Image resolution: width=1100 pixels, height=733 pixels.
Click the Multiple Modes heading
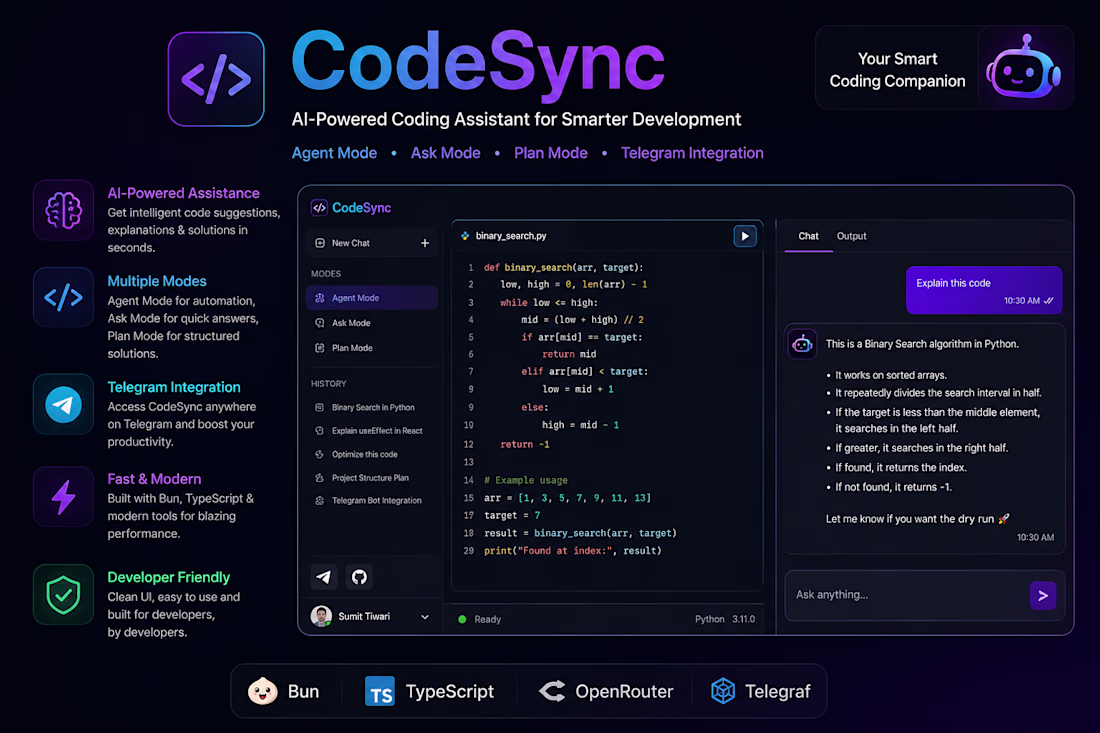(x=157, y=281)
